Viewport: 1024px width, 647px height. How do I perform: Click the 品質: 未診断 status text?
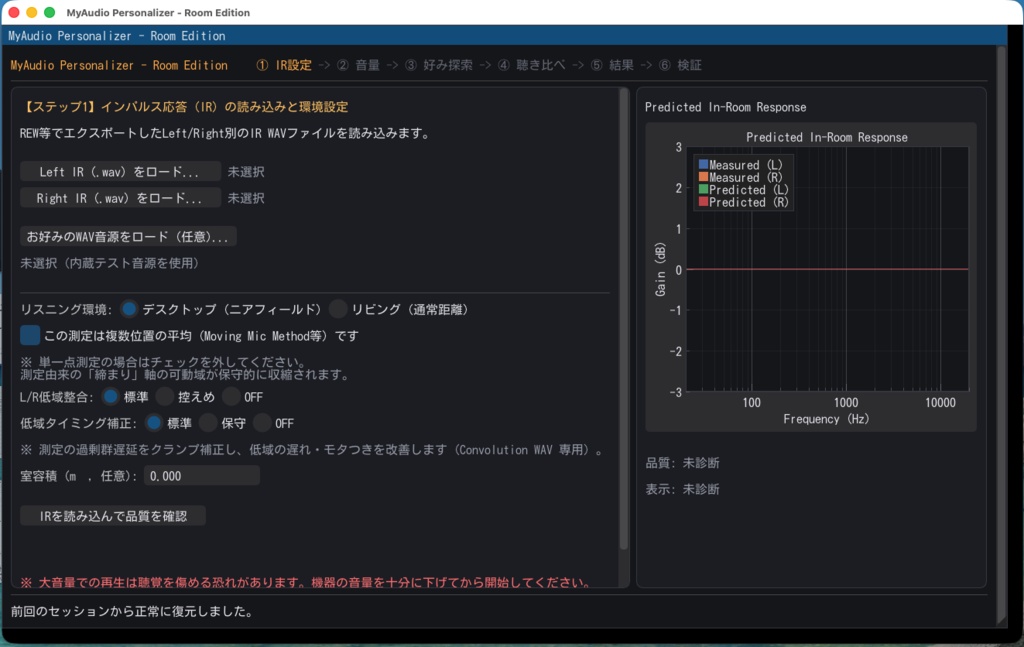682,463
